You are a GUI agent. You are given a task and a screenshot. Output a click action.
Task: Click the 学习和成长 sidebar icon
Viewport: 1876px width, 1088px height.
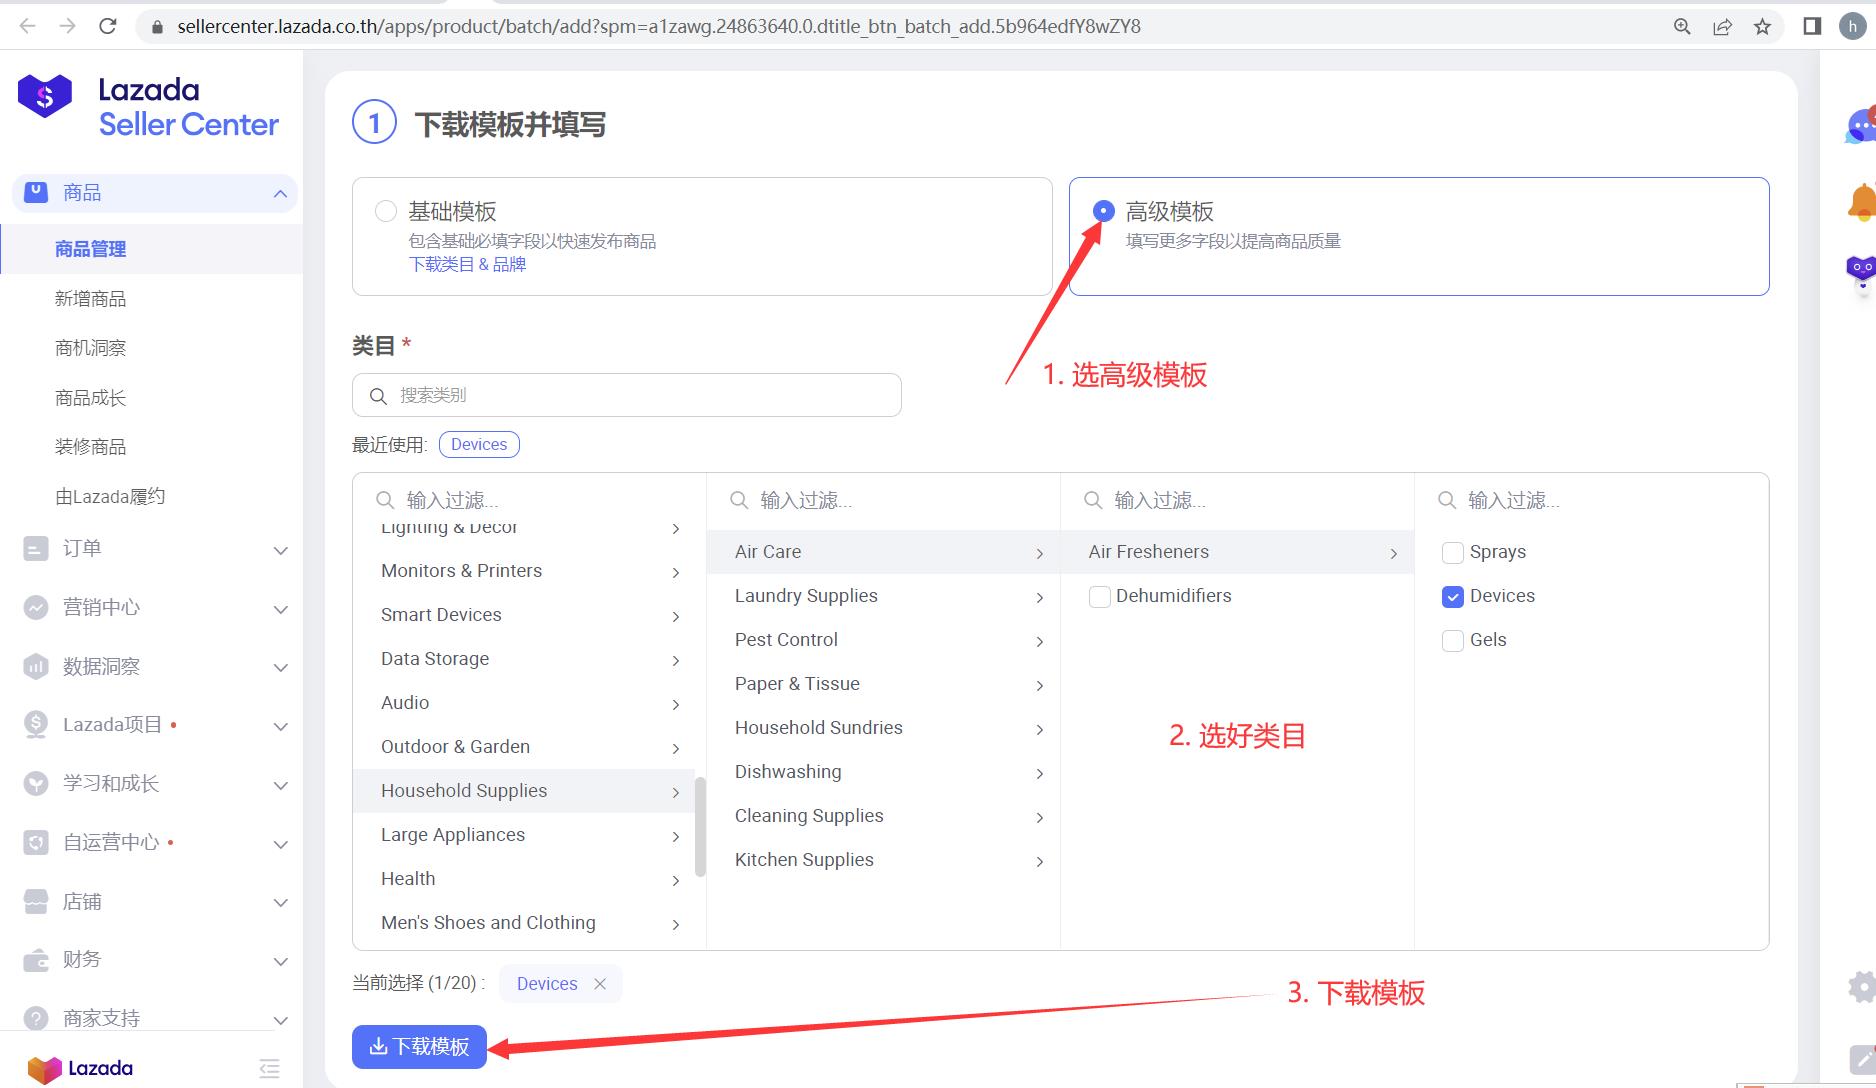coord(36,783)
